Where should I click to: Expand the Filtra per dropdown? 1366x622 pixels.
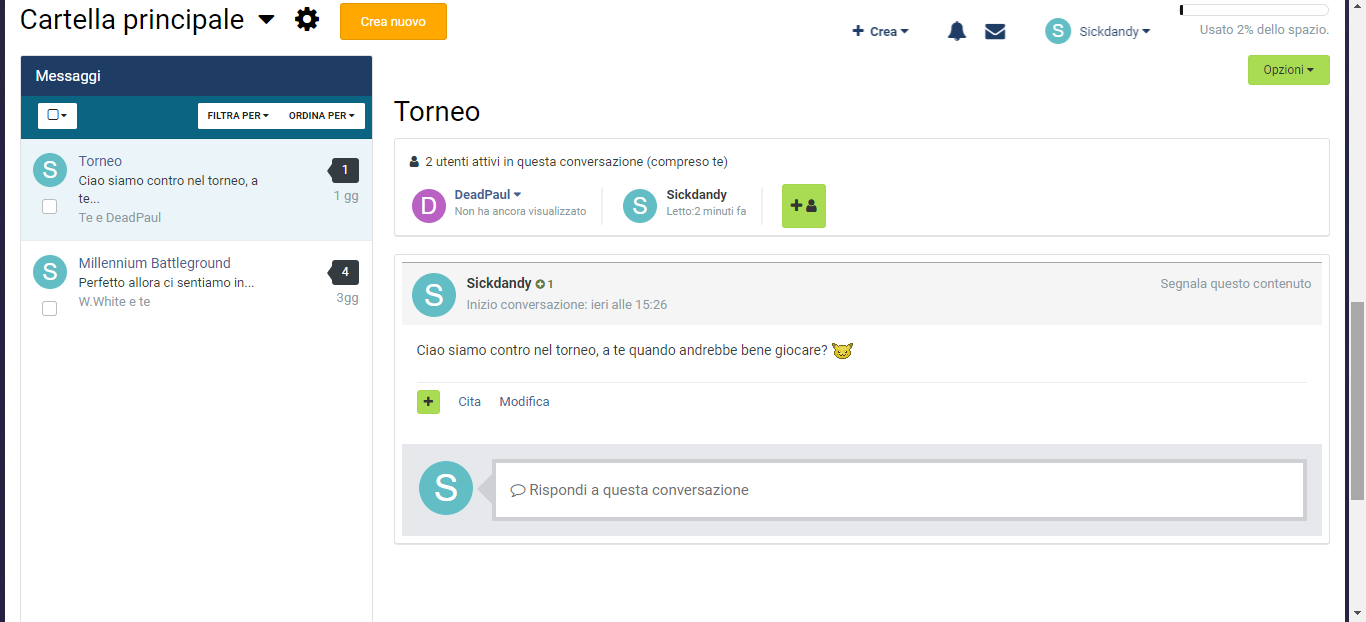point(238,116)
